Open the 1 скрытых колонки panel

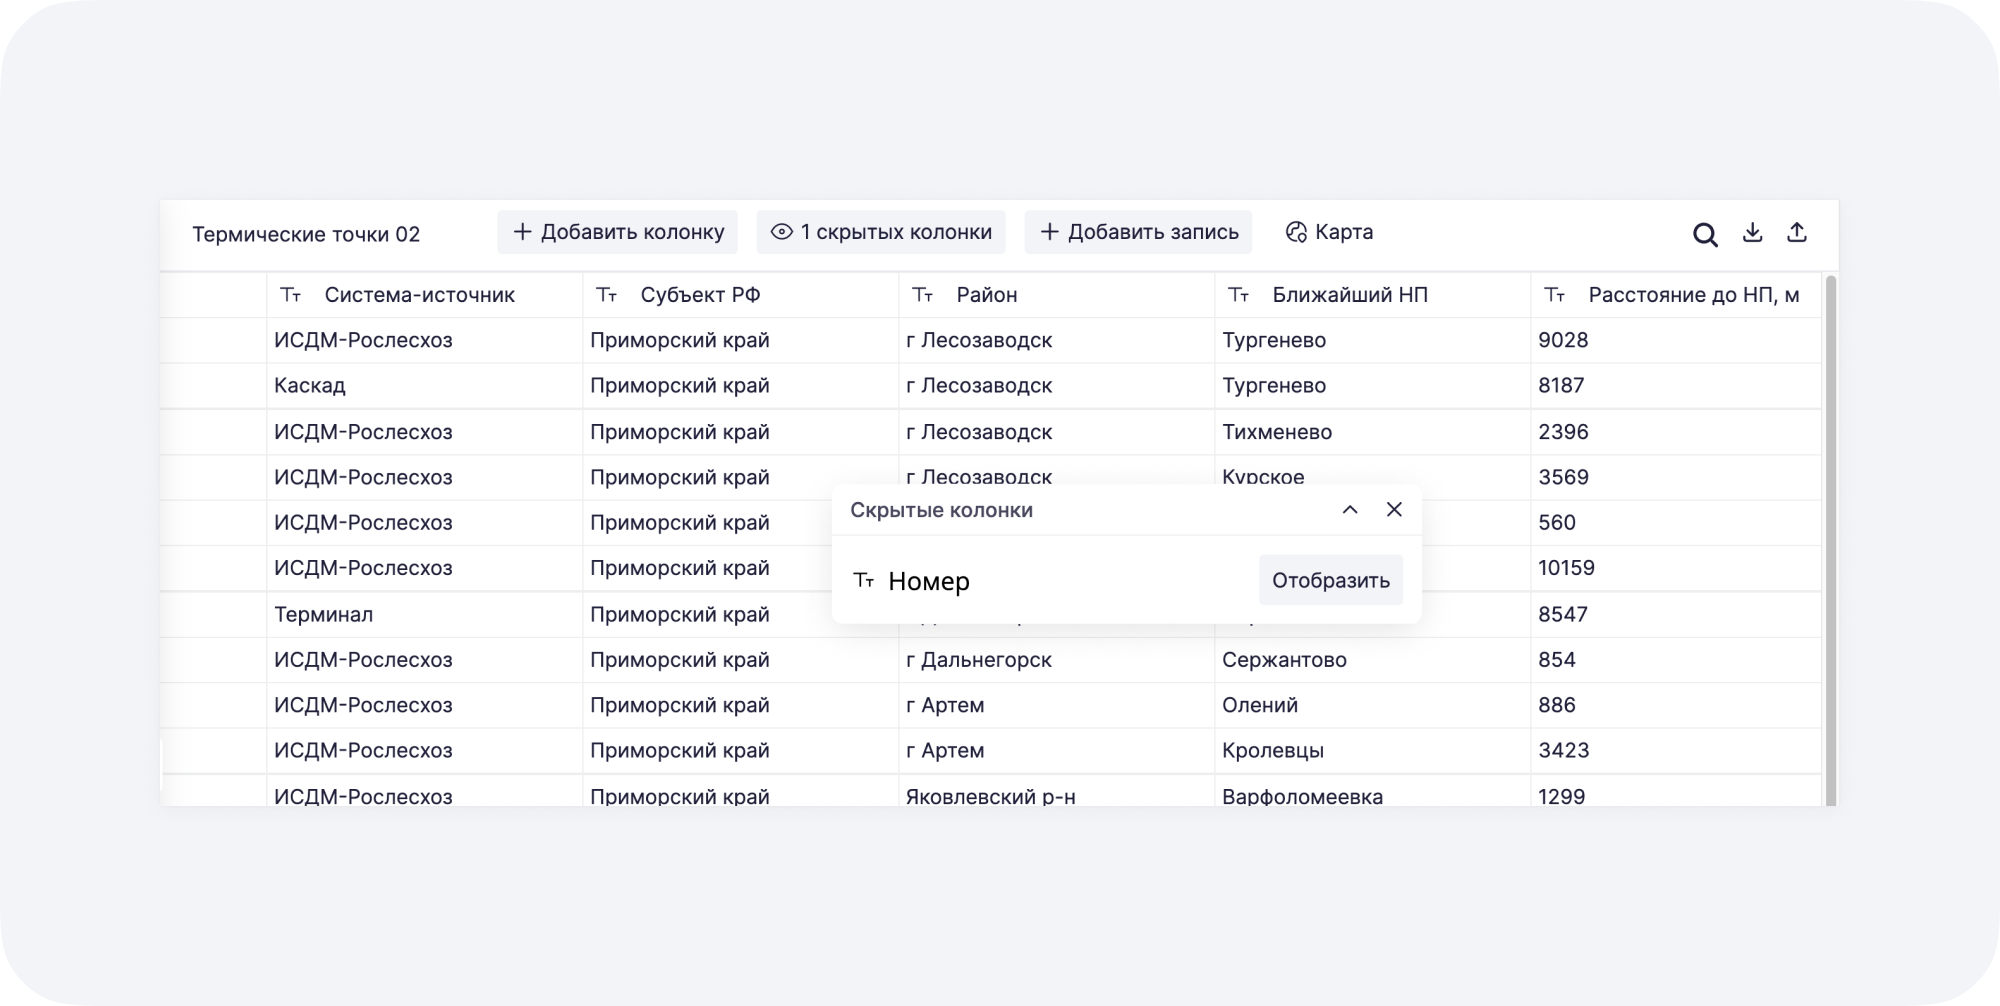tap(880, 231)
